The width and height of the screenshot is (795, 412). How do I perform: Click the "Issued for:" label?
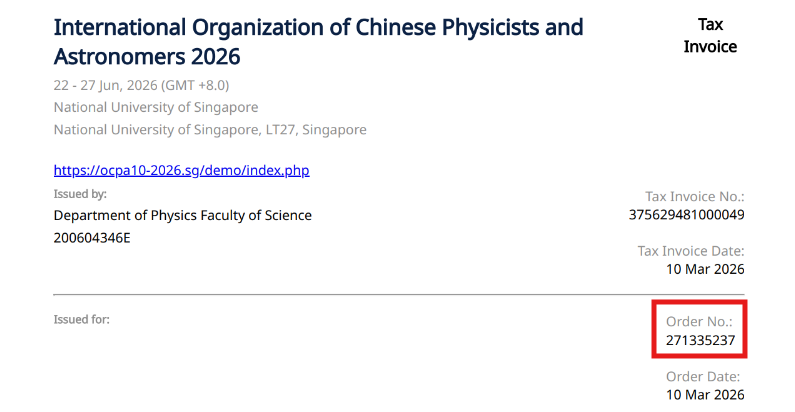click(x=81, y=320)
